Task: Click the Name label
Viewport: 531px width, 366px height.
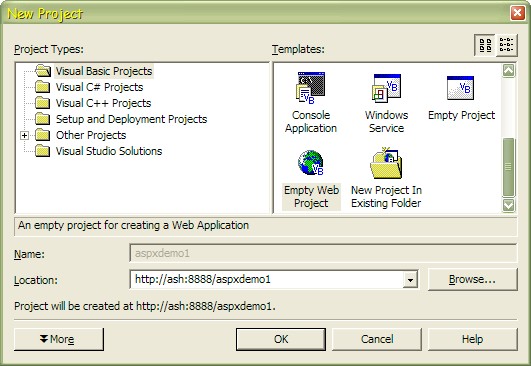Action: pos(29,254)
